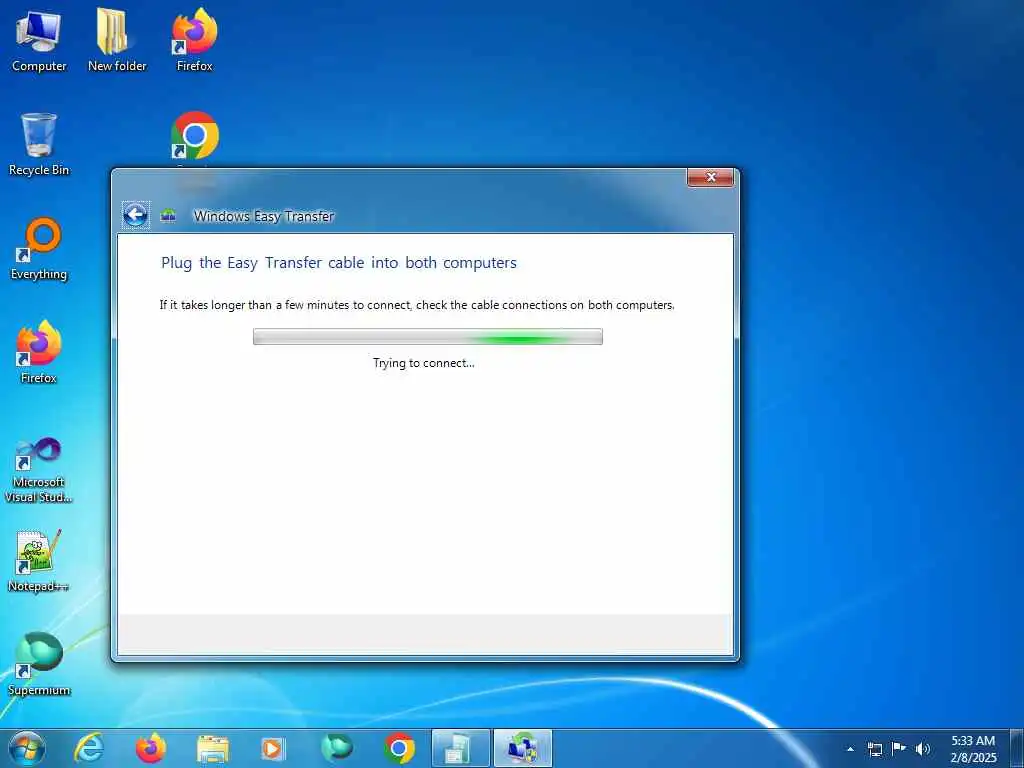
Task: Click the 'If it takes longer' instruction text
Action: pos(417,305)
